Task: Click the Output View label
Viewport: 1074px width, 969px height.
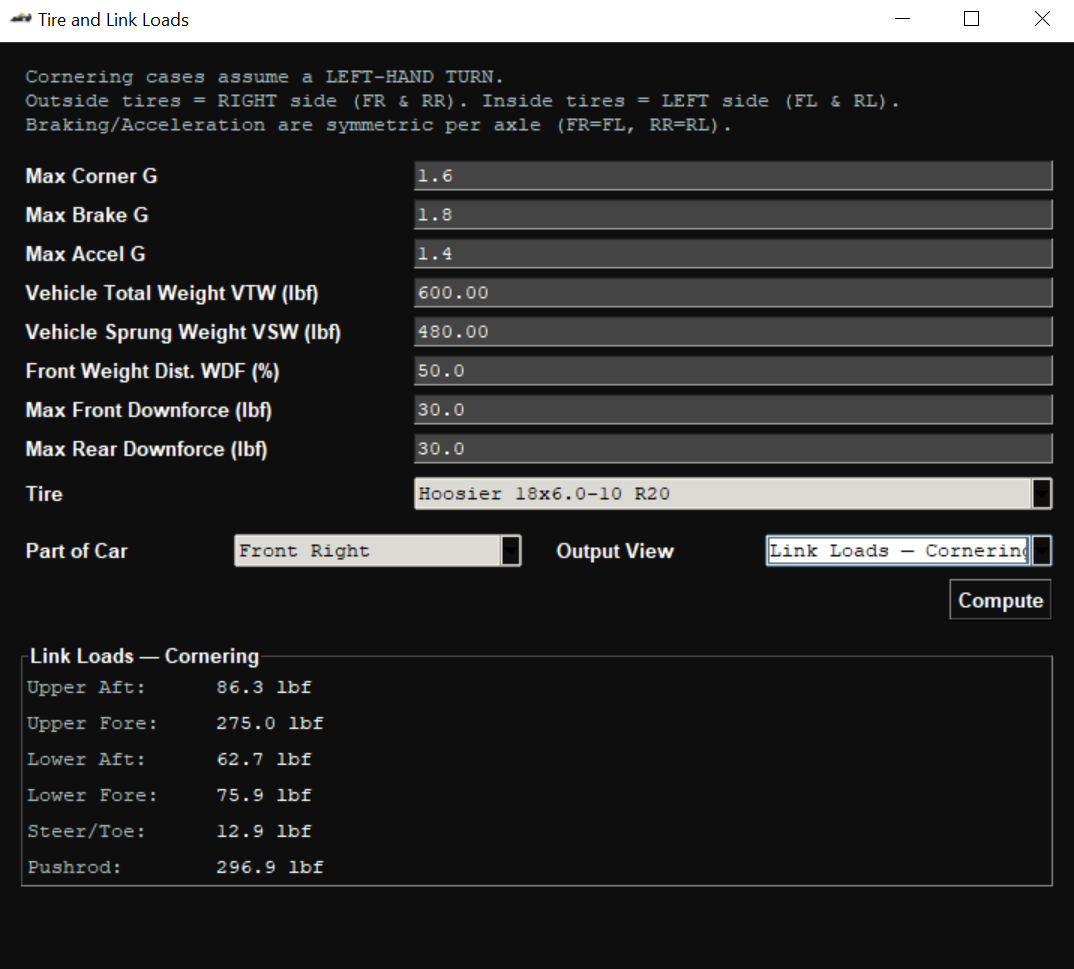Action: pyautogui.click(x=614, y=551)
